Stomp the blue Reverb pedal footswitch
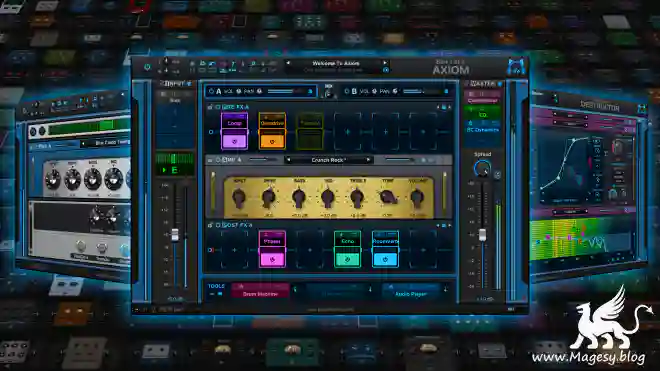The image size is (660, 371). tap(385, 259)
